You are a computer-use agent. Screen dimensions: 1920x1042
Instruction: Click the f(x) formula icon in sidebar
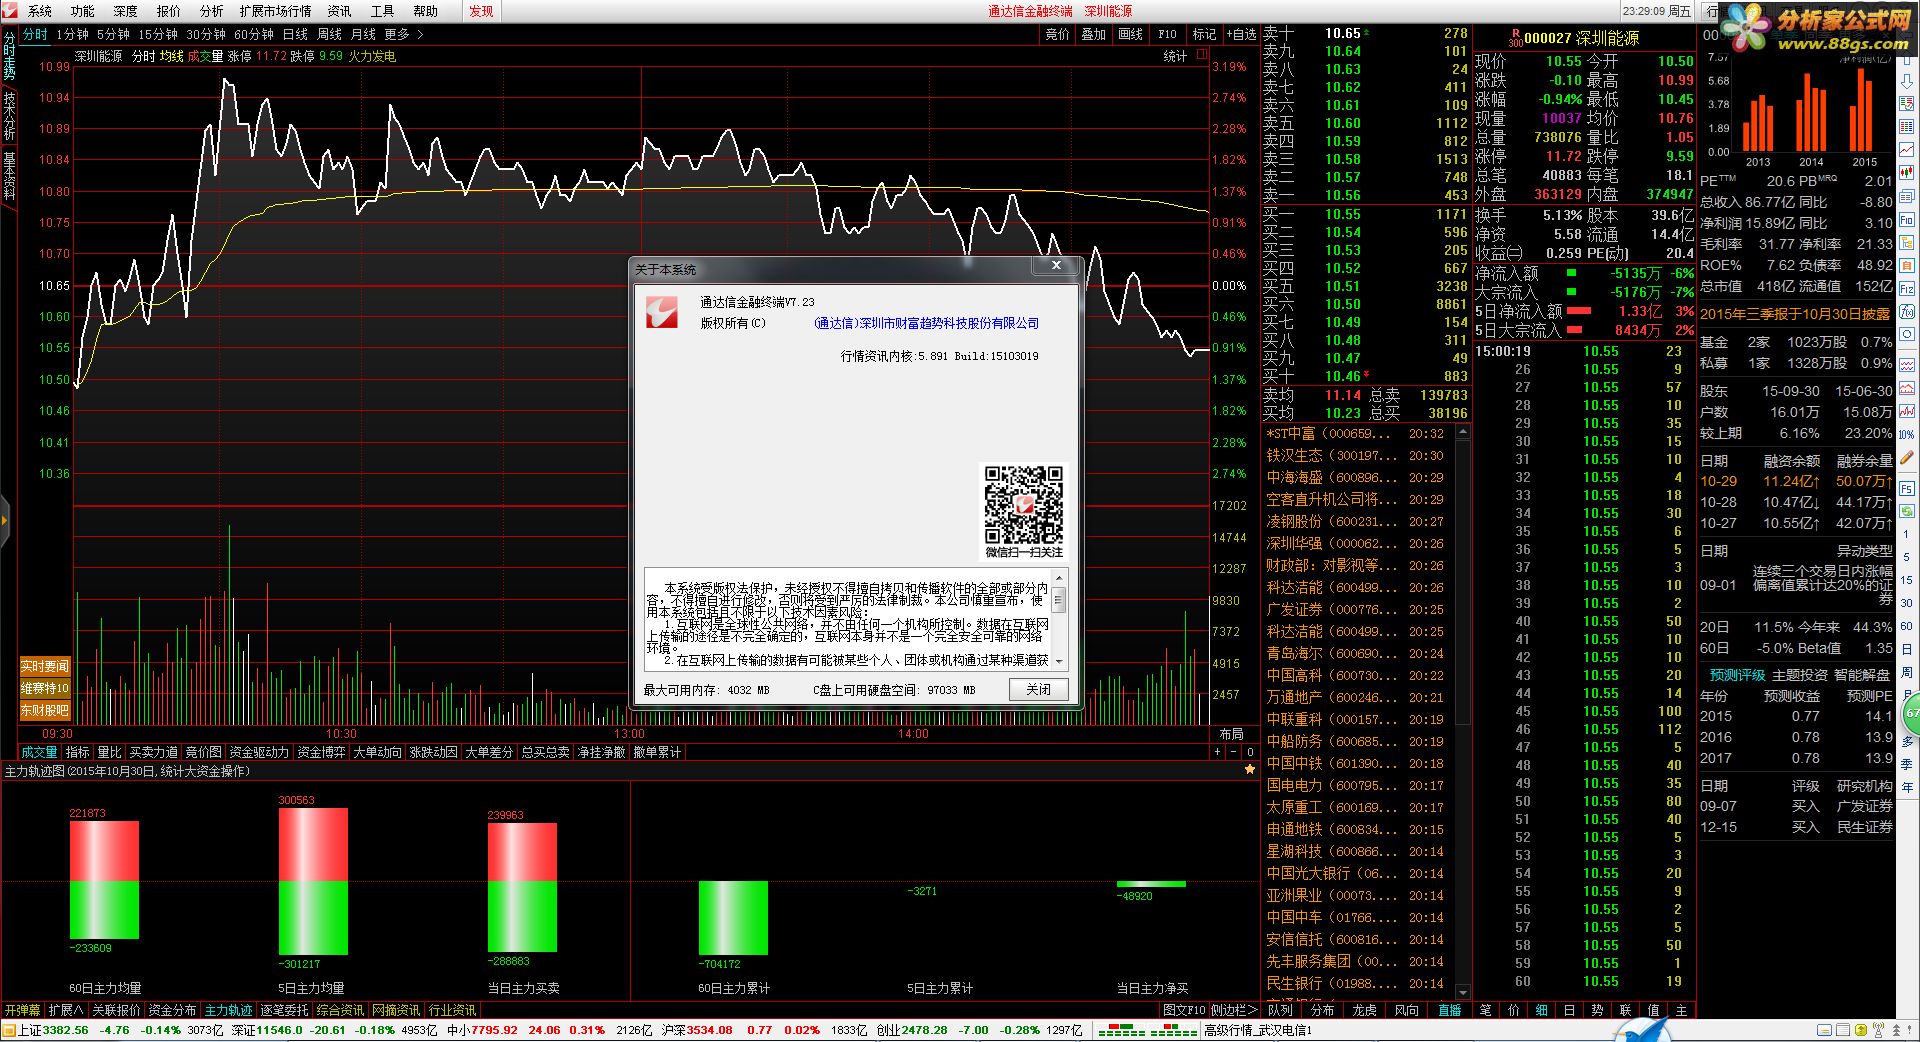tap(1907, 311)
